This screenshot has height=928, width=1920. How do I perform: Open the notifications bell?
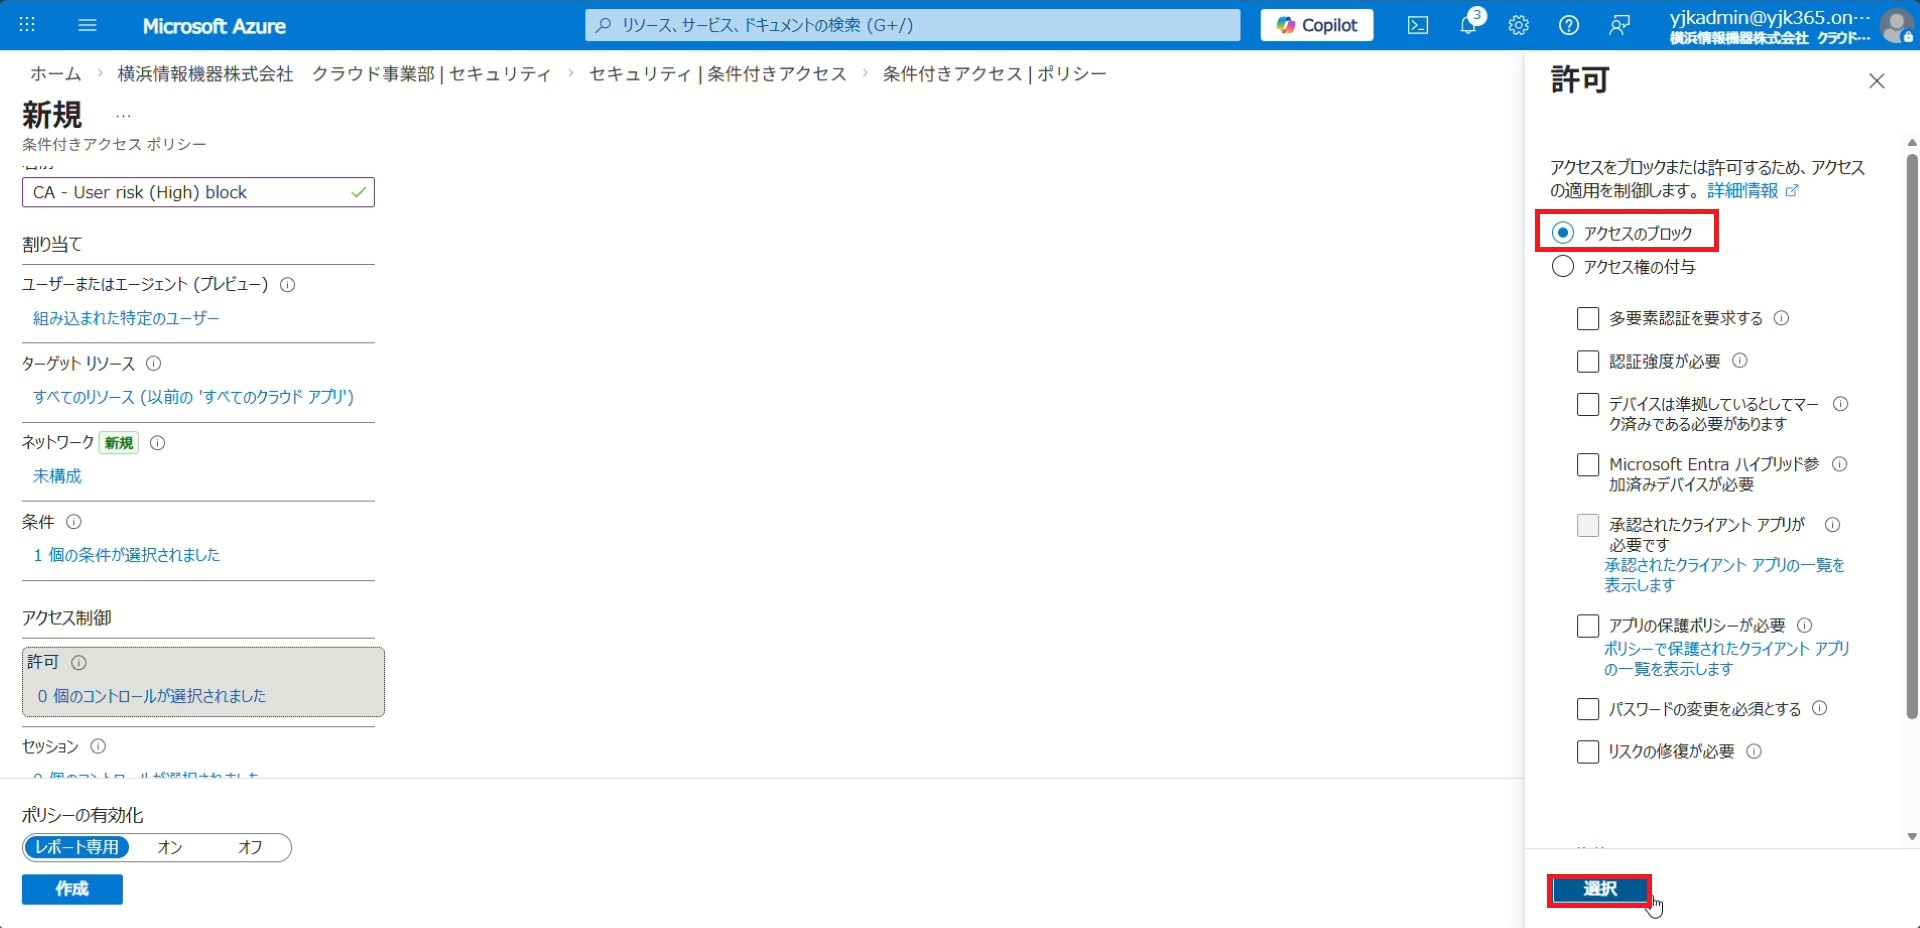click(1468, 25)
